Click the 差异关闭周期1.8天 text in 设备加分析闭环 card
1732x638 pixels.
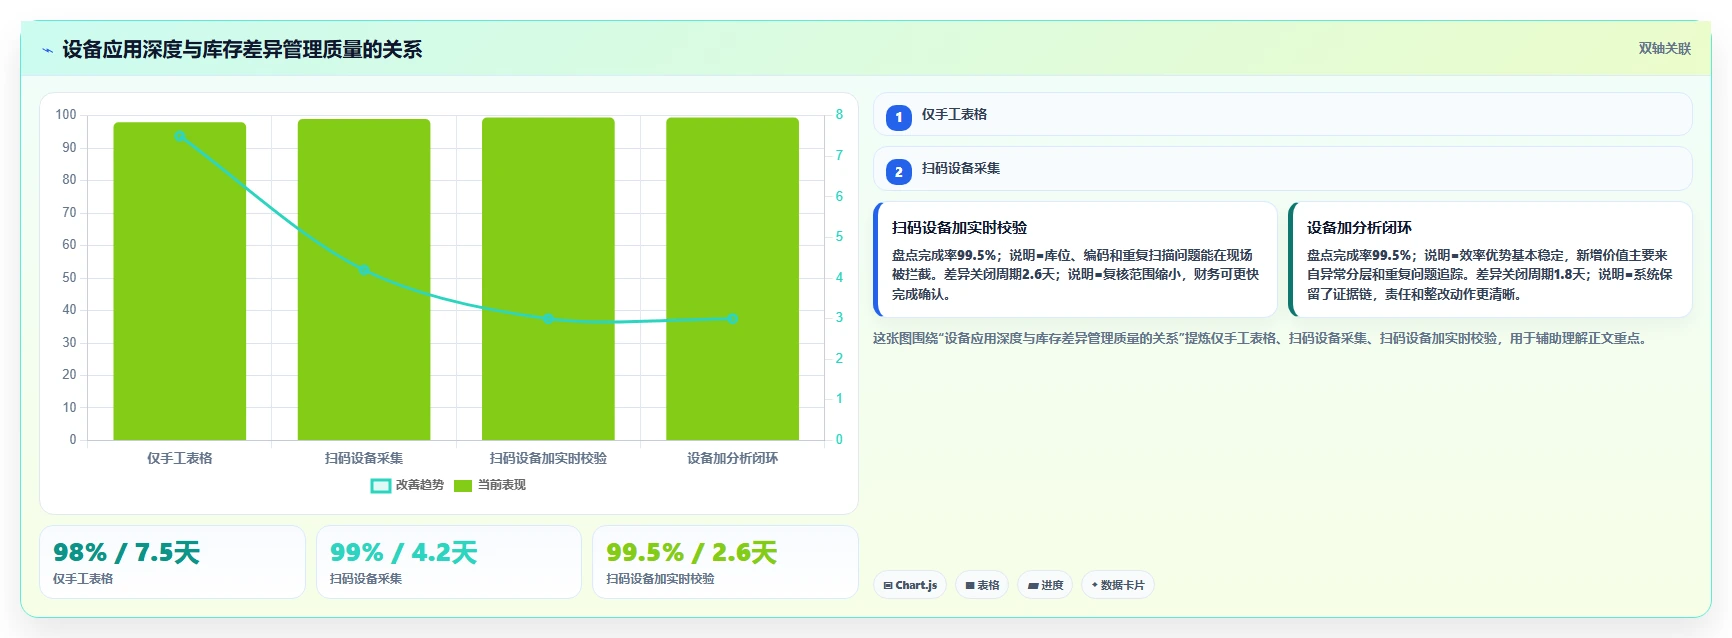coord(1530,274)
